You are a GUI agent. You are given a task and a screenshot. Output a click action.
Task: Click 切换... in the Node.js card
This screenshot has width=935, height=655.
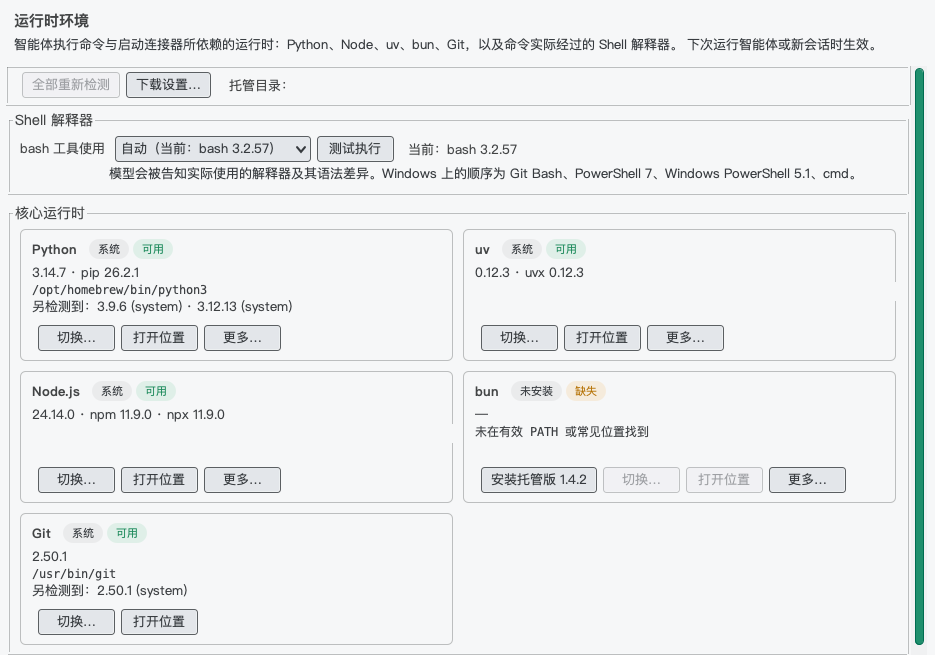coord(76,480)
